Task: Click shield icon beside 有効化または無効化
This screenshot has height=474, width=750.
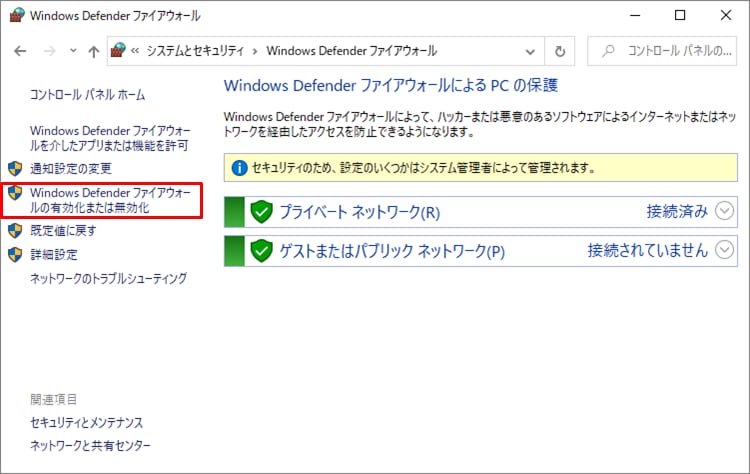Action: [x=15, y=193]
